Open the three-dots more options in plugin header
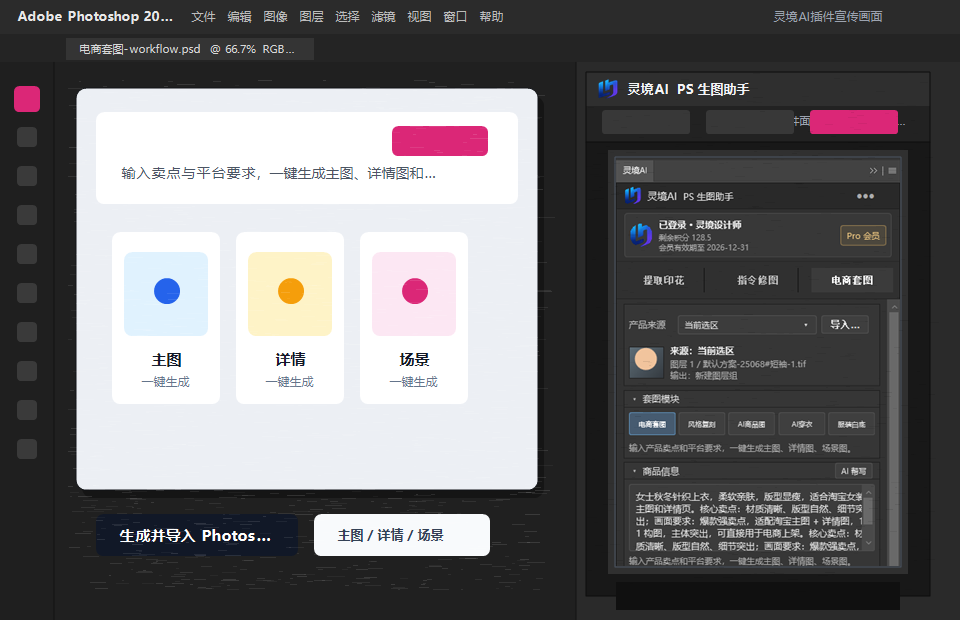Viewport: 960px width, 620px height. pyautogui.click(x=865, y=196)
